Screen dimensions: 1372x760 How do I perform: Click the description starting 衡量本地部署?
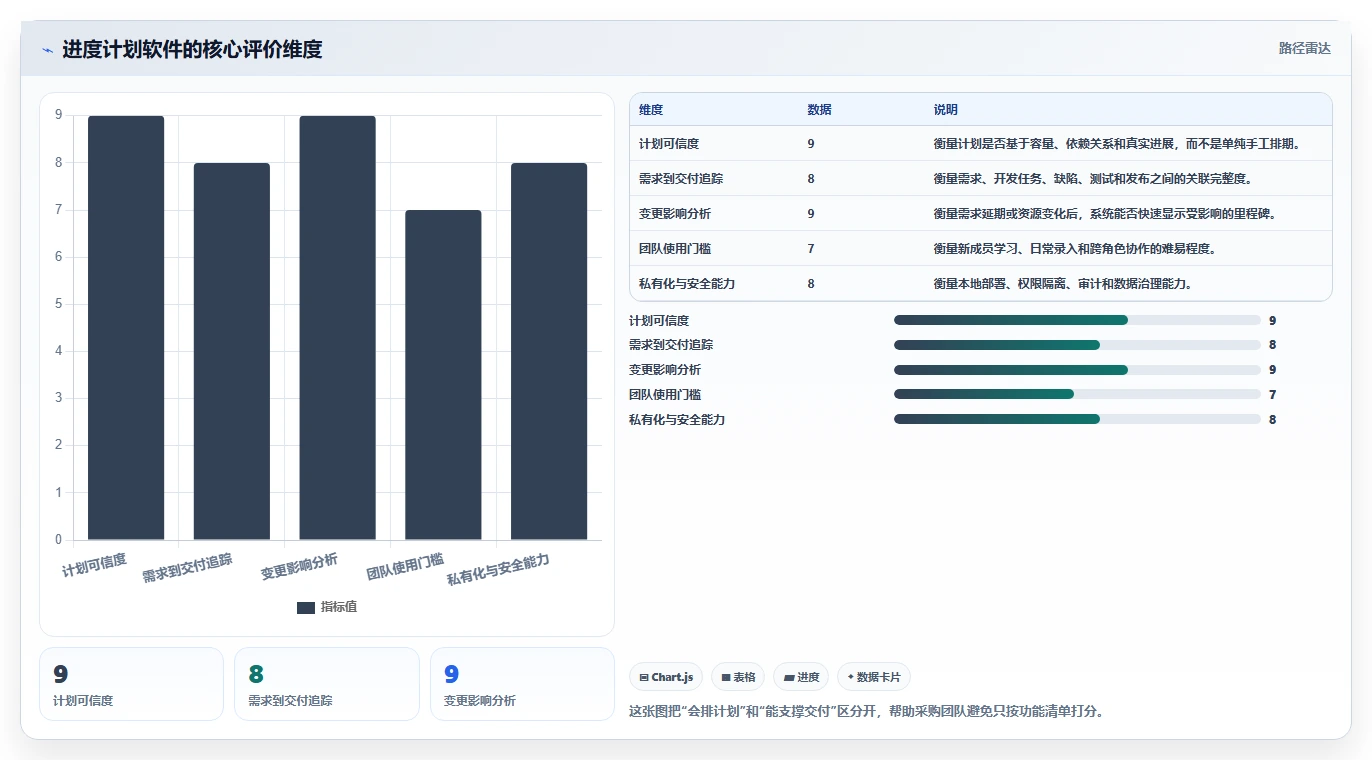(x=1062, y=284)
